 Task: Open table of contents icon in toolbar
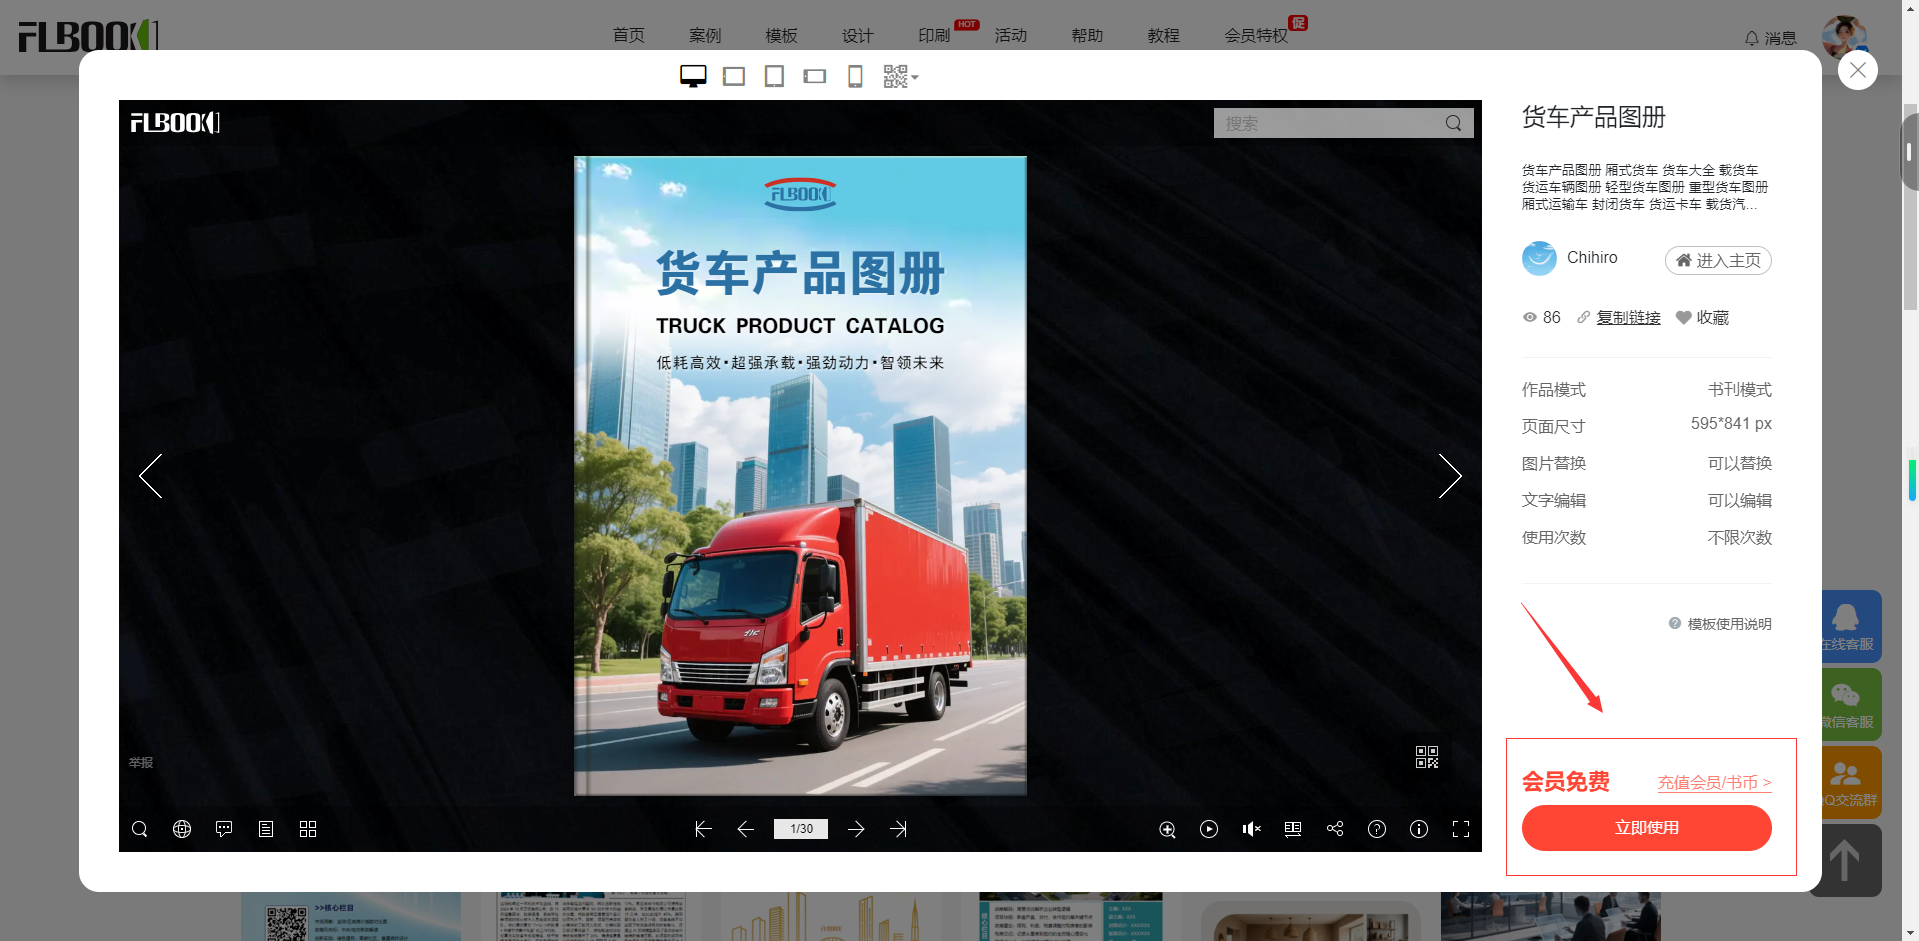(266, 829)
